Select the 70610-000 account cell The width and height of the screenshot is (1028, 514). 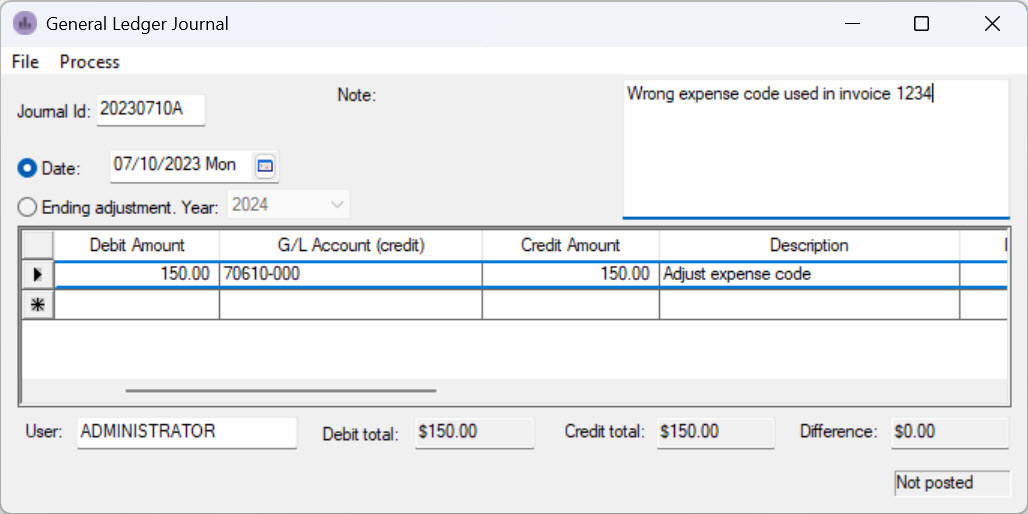(350, 274)
